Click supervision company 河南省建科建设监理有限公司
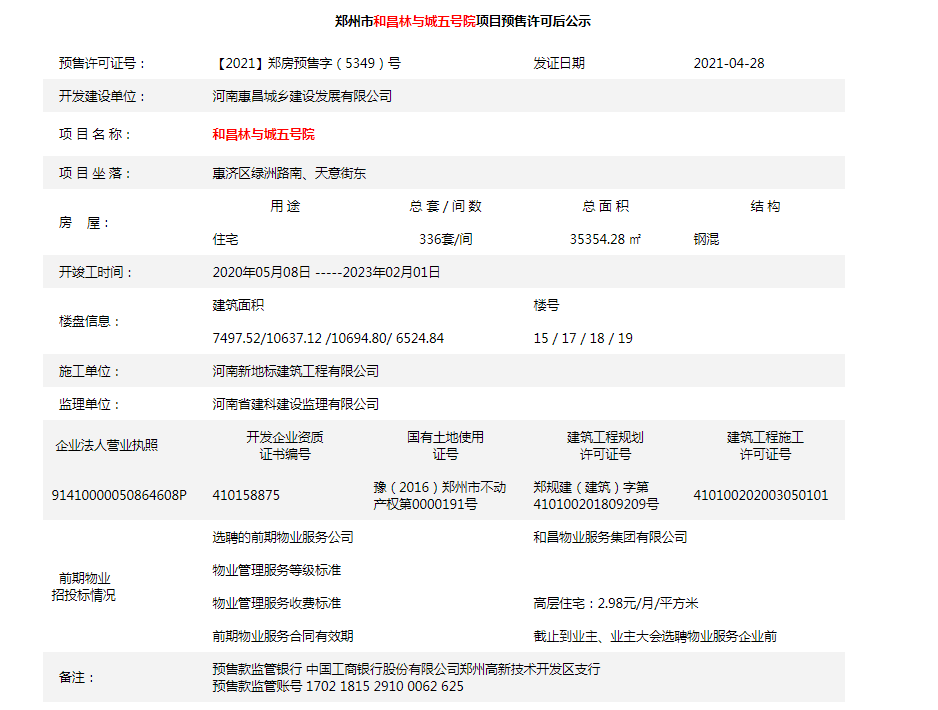The width and height of the screenshot is (938, 710). tap(296, 404)
